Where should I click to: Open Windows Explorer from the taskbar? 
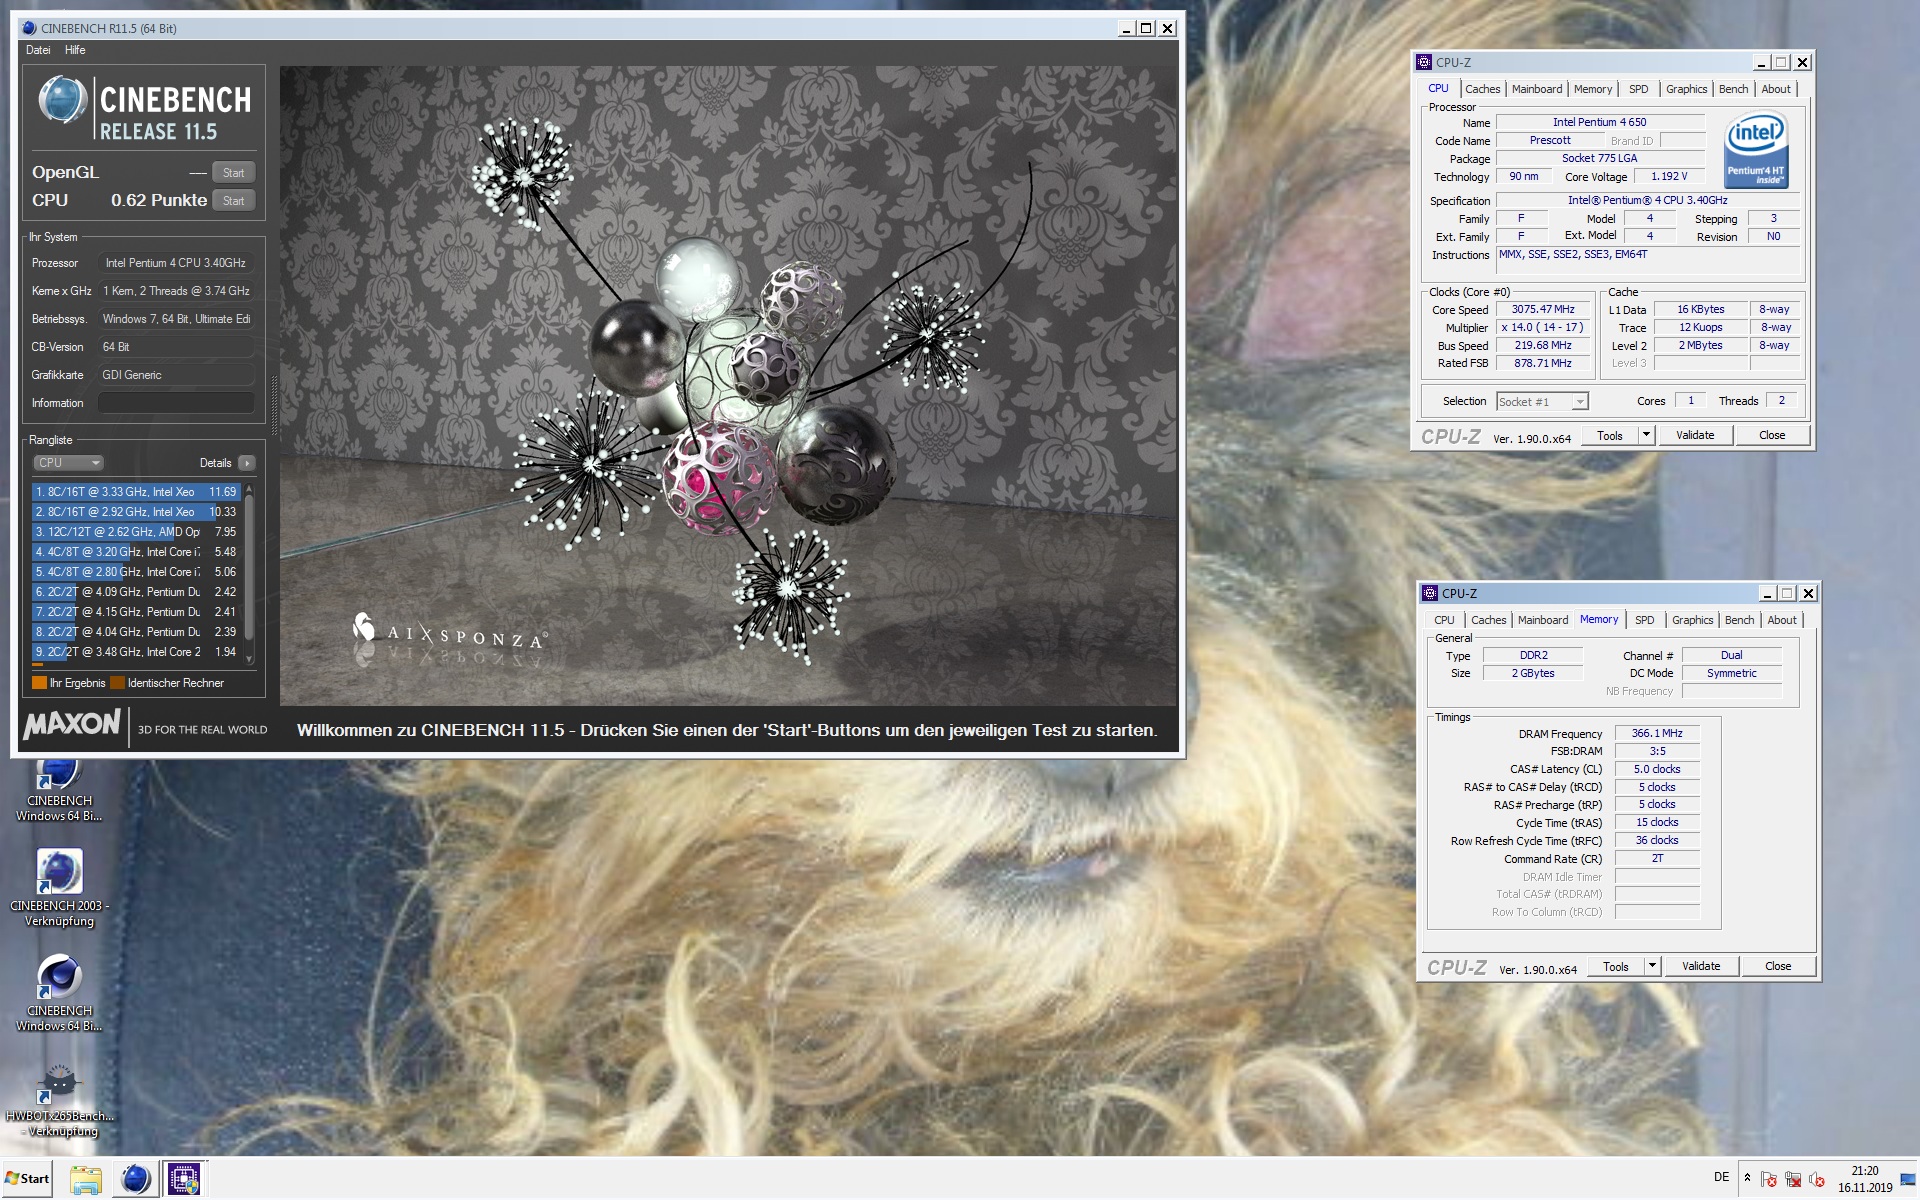pos(86,1179)
